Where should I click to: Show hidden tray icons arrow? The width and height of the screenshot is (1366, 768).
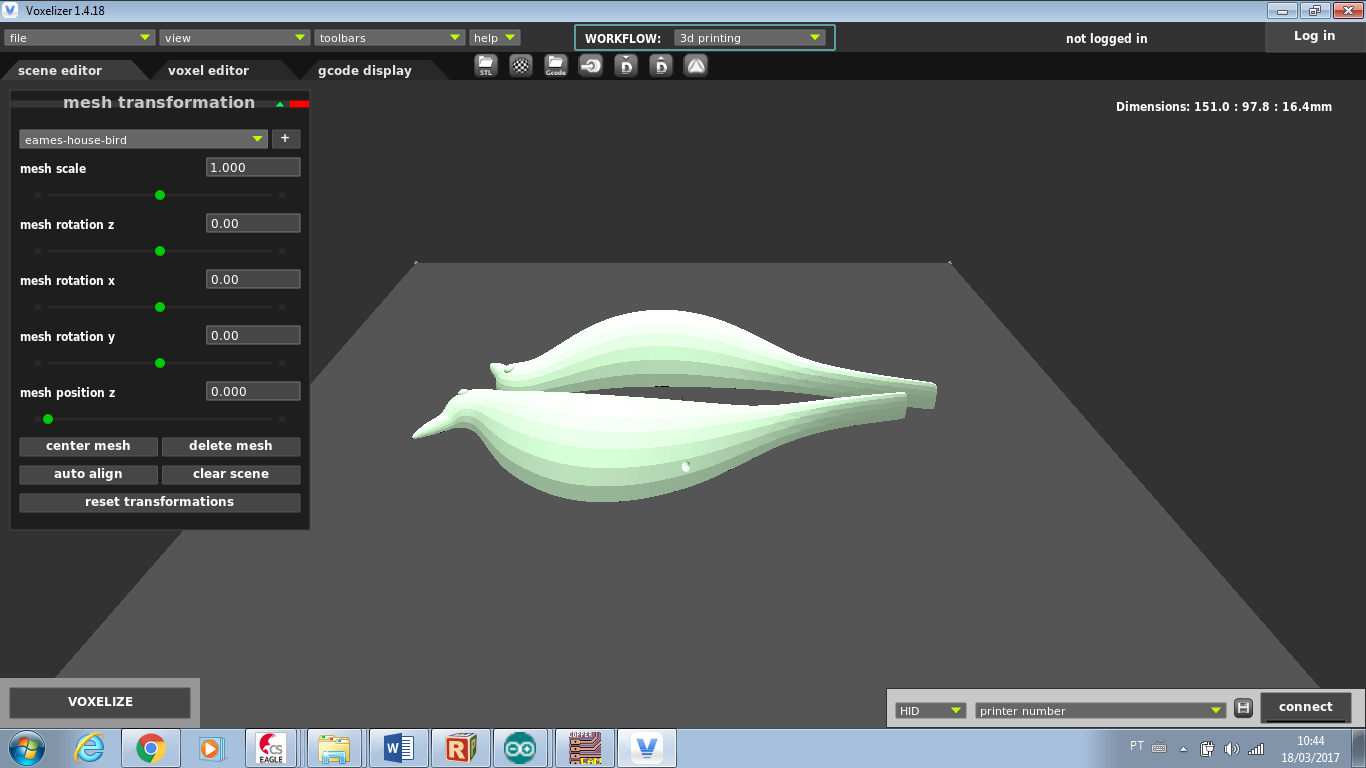click(1184, 748)
